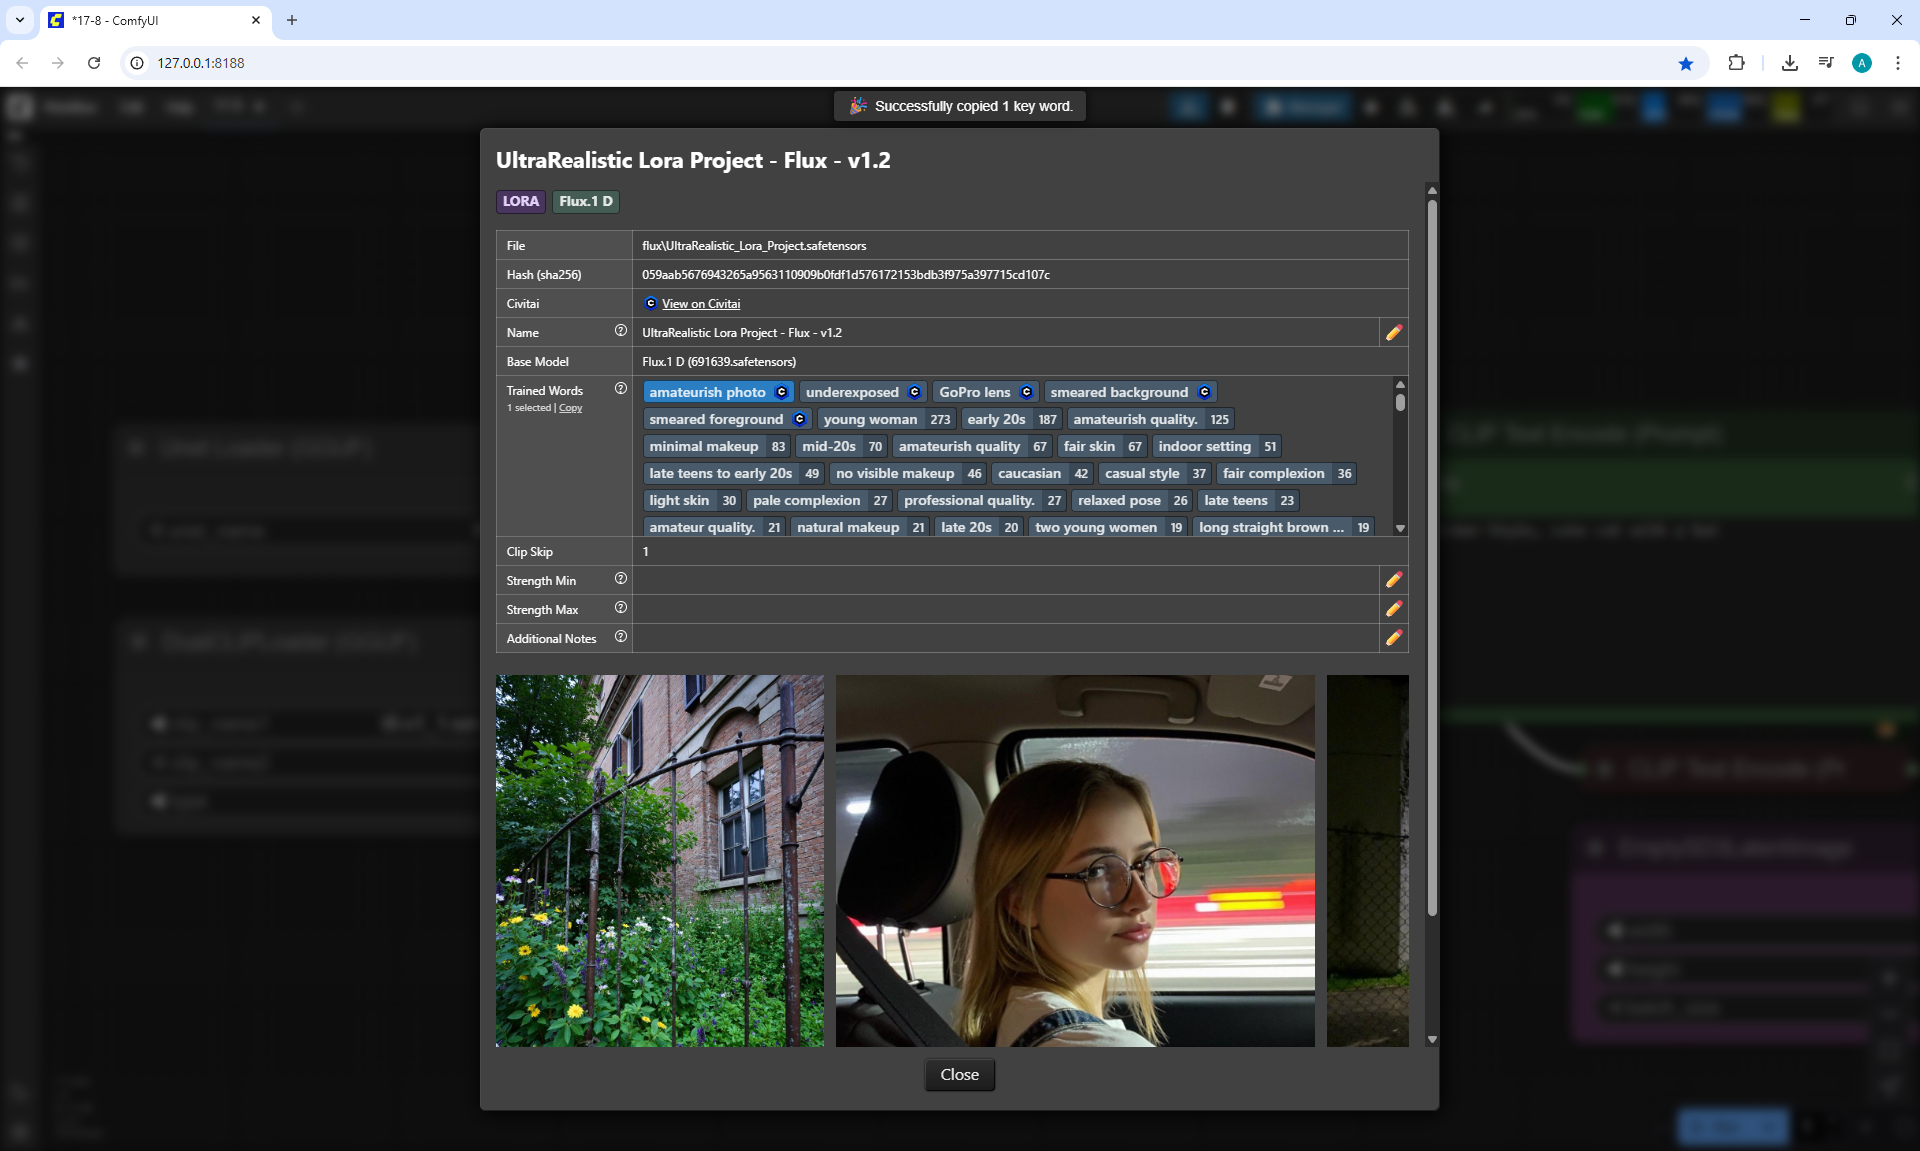Switch to the ComfyUI browser tab
This screenshot has width=1920, height=1151.
point(150,20)
